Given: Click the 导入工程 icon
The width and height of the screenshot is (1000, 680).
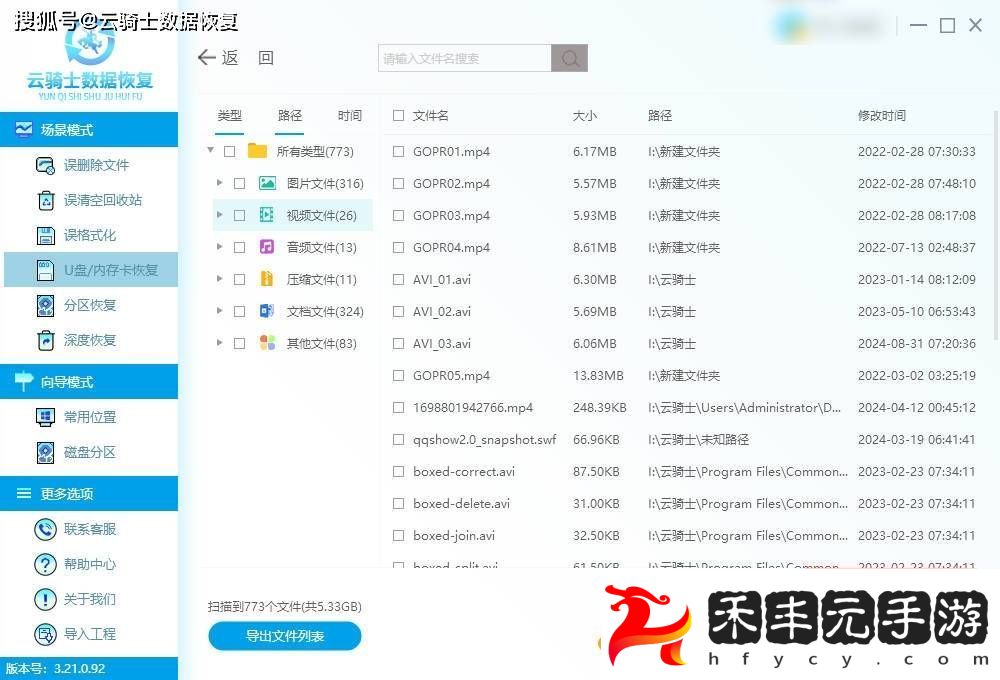Looking at the screenshot, I should [x=45, y=634].
